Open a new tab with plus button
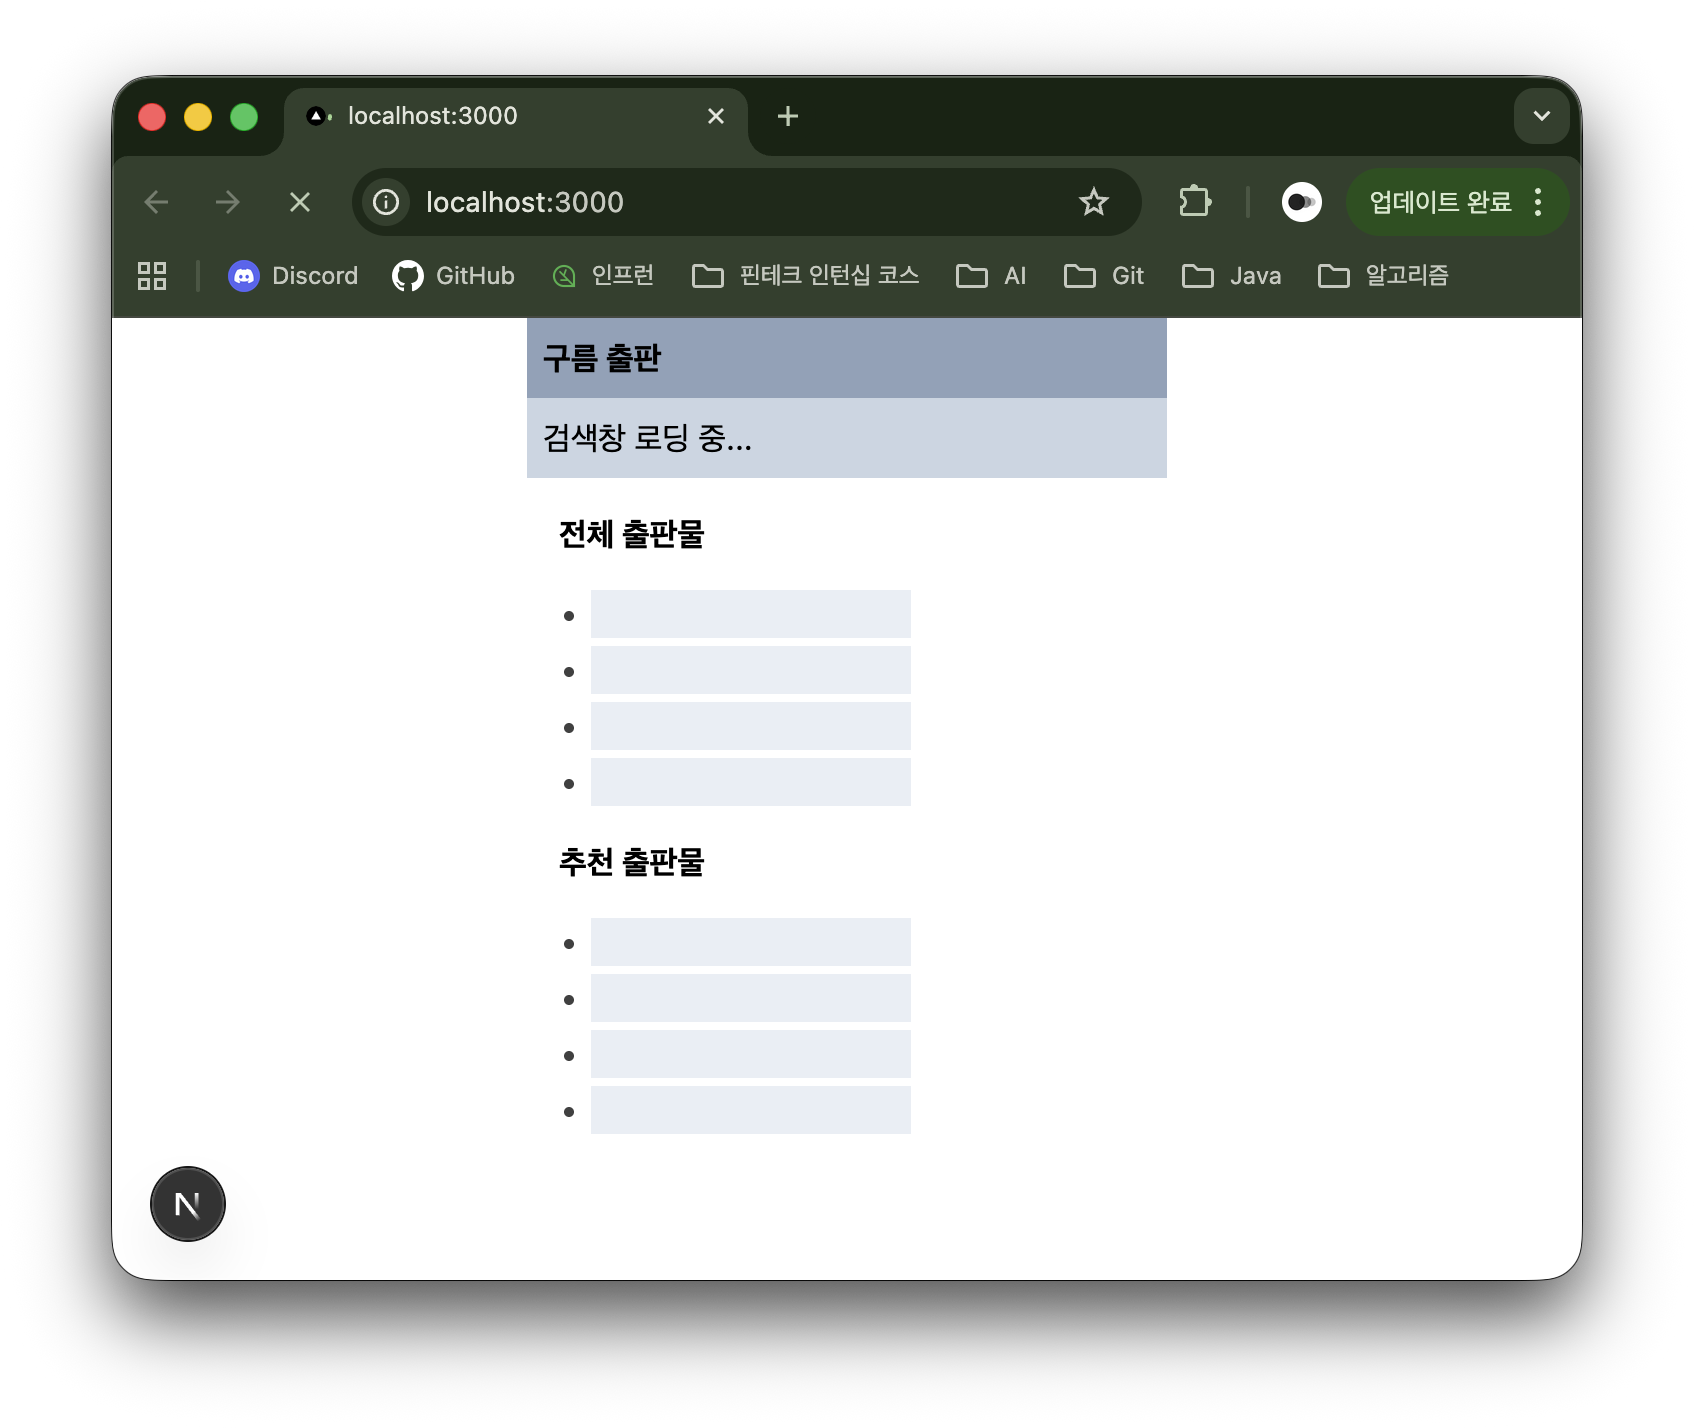The height and width of the screenshot is (1428, 1694). 788,117
